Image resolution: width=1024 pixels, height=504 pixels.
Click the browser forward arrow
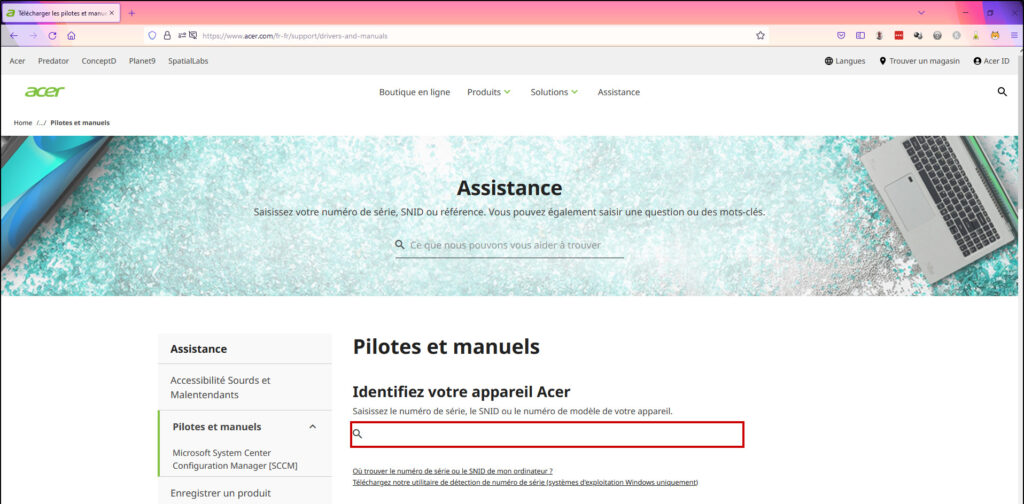33,36
